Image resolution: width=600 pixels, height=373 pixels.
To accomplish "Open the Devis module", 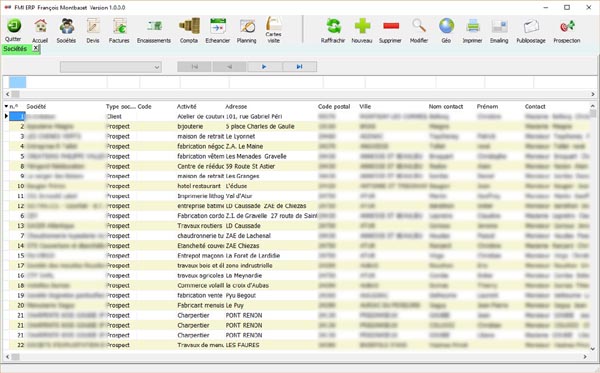I will 93,26.
